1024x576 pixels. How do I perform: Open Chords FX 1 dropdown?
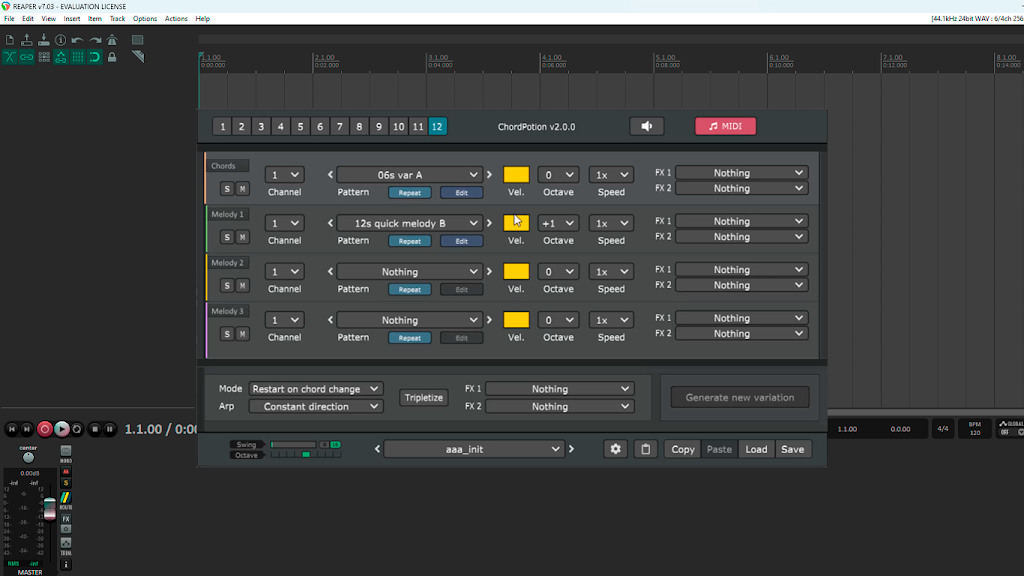coord(742,173)
